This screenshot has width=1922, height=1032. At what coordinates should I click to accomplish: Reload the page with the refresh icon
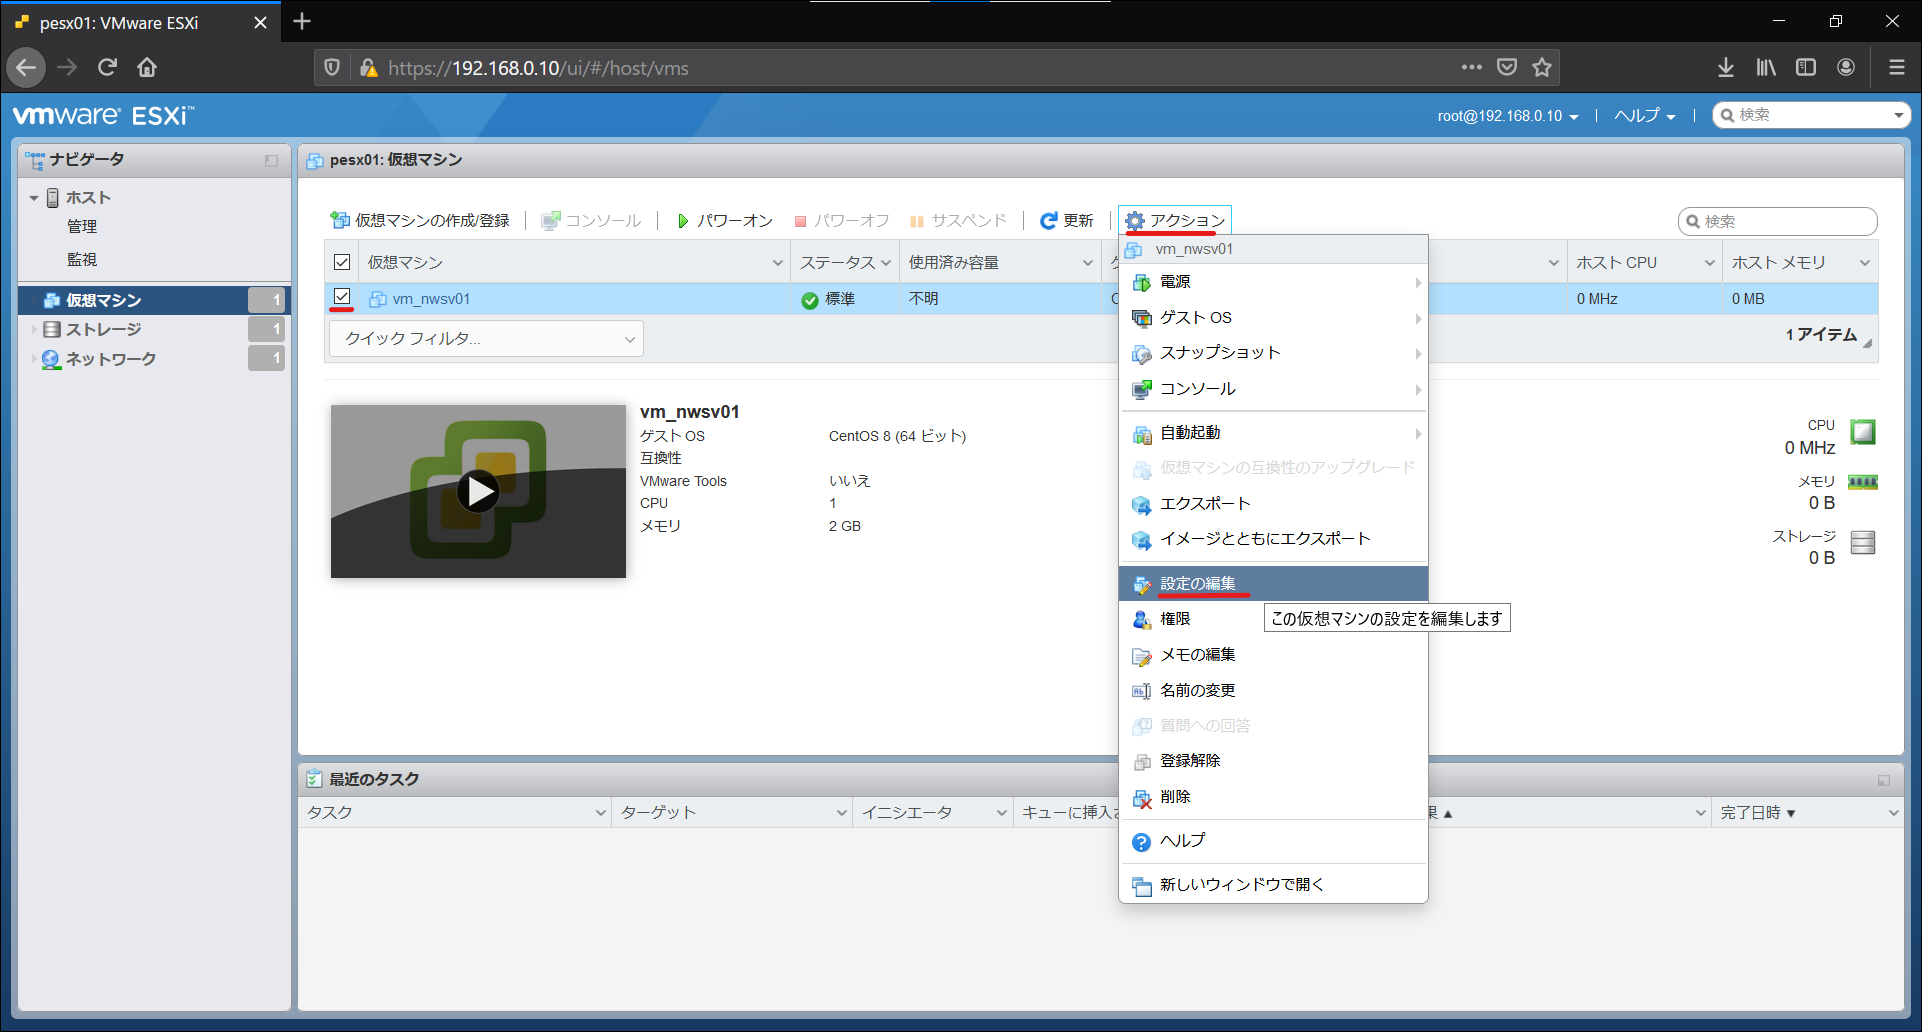coord(107,68)
